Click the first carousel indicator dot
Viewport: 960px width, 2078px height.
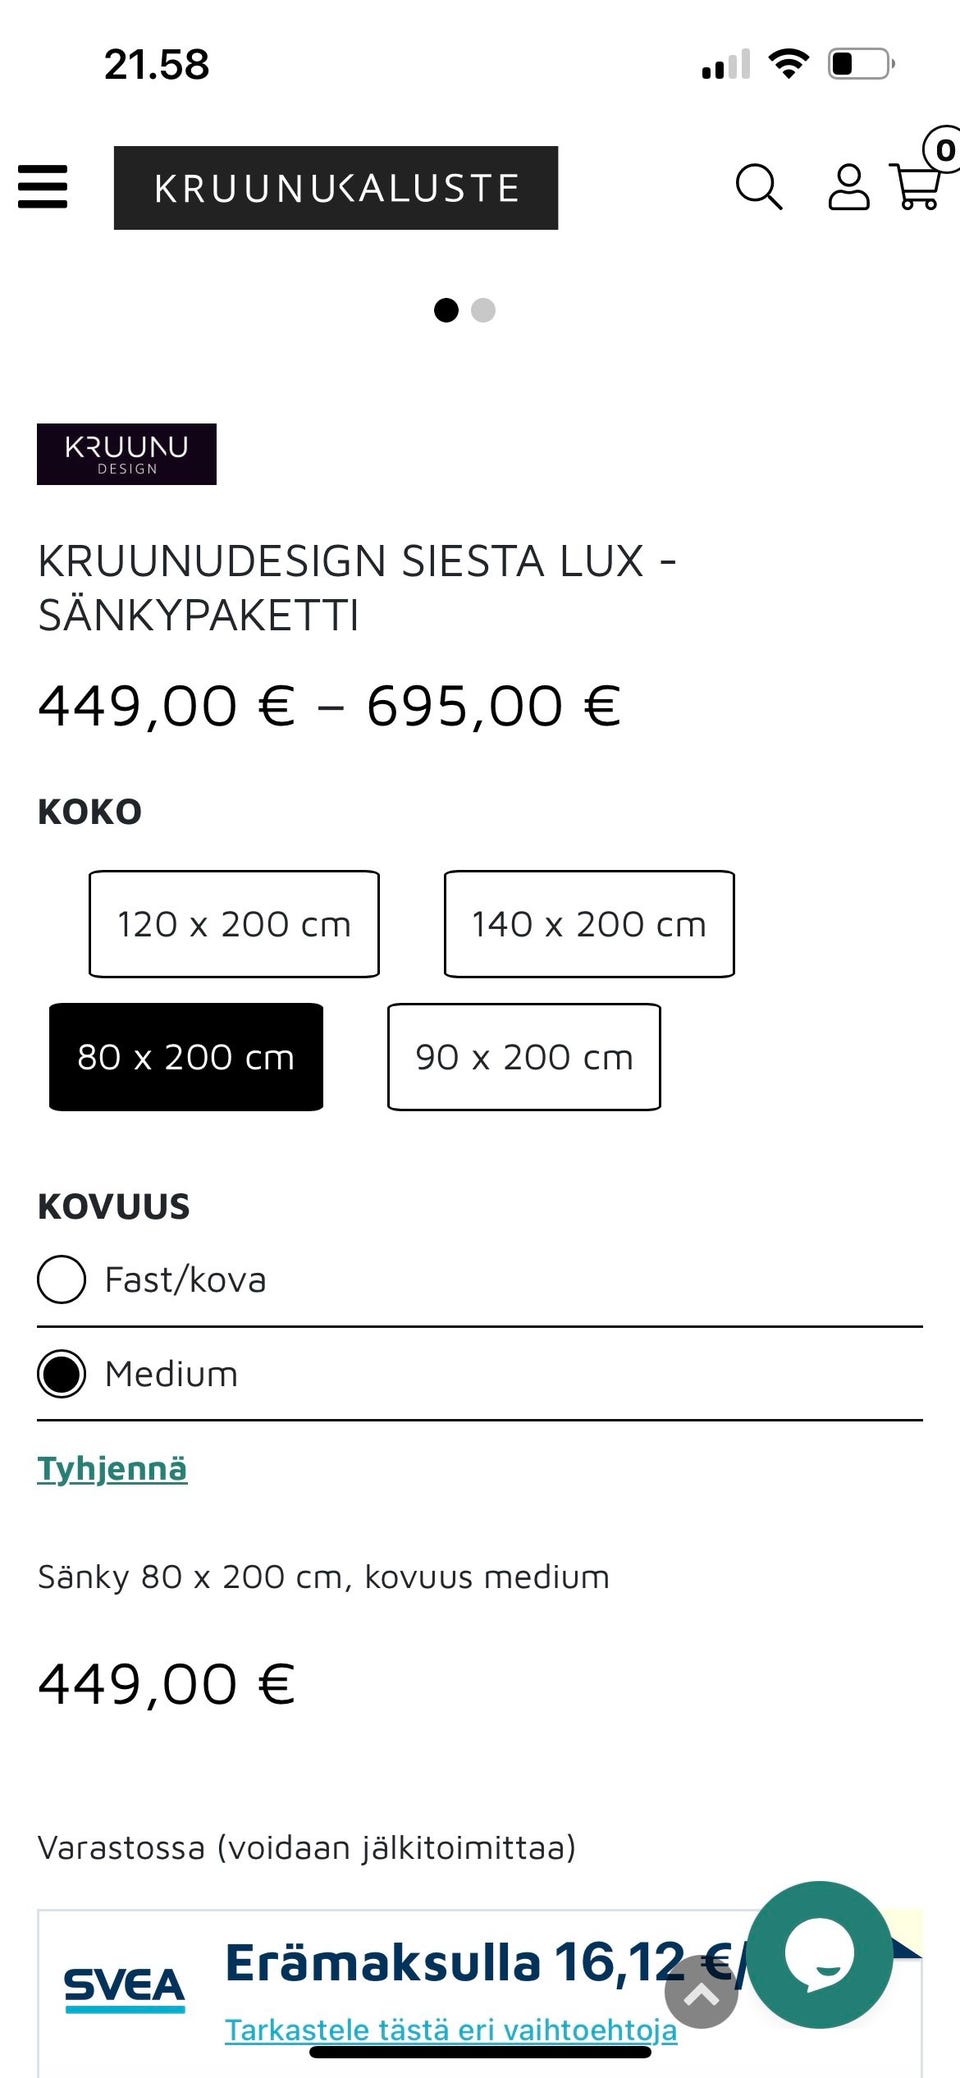pos(447,311)
